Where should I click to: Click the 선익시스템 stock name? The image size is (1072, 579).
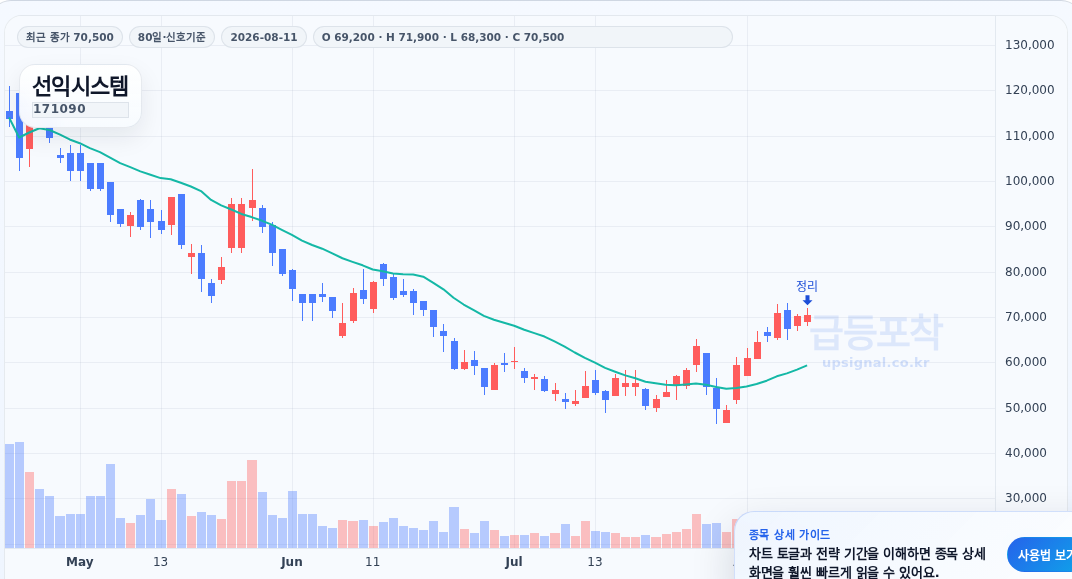tap(80, 86)
